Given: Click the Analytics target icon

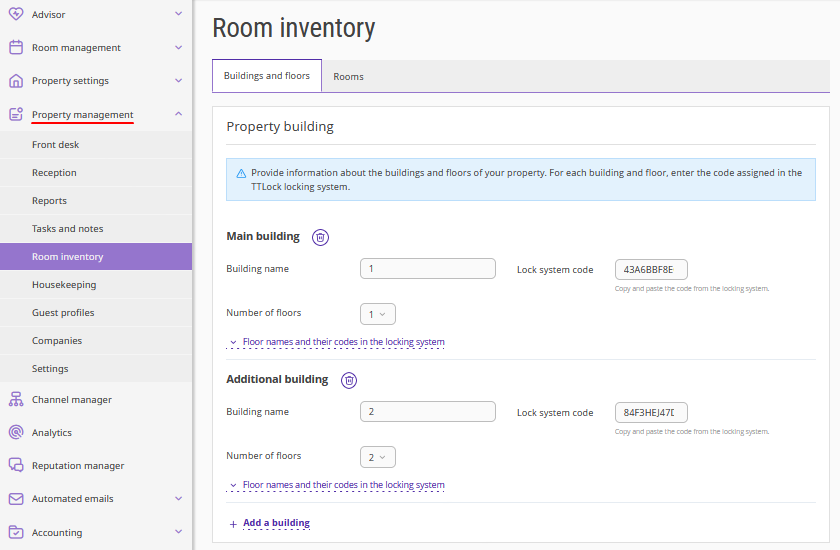Looking at the screenshot, I should click(16, 432).
